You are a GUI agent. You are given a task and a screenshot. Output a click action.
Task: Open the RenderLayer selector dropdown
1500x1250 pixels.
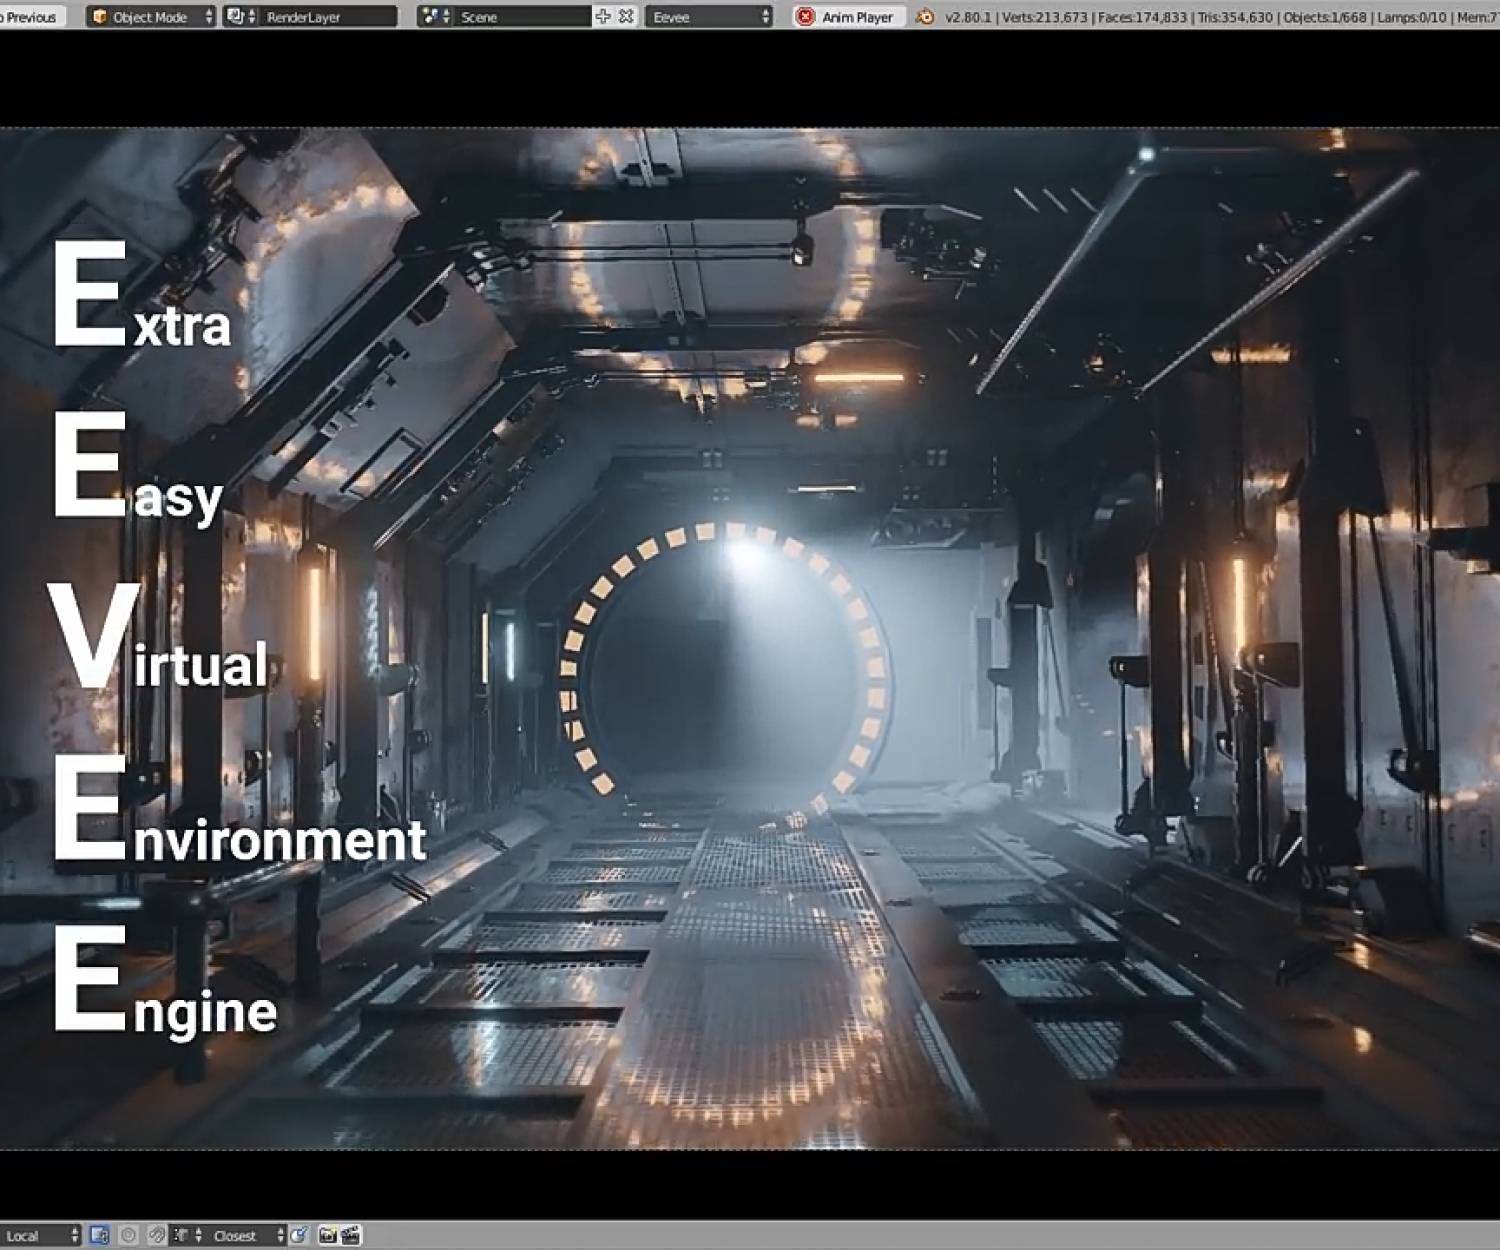click(328, 17)
